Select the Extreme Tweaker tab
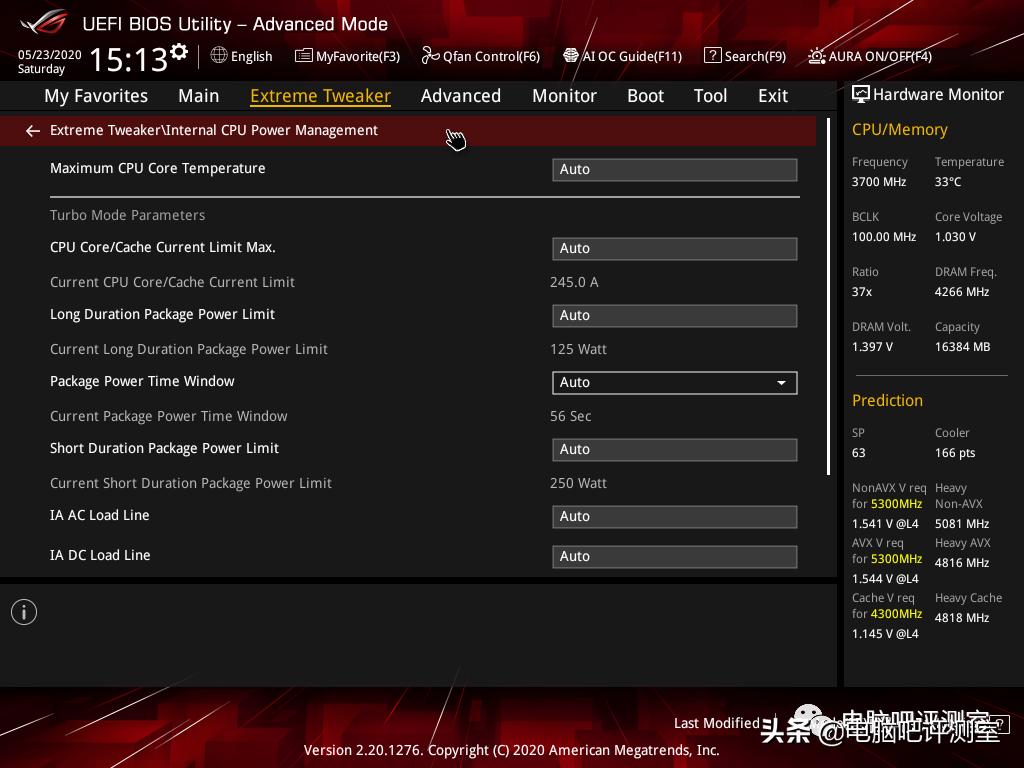This screenshot has width=1024, height=768. (320, 96)
